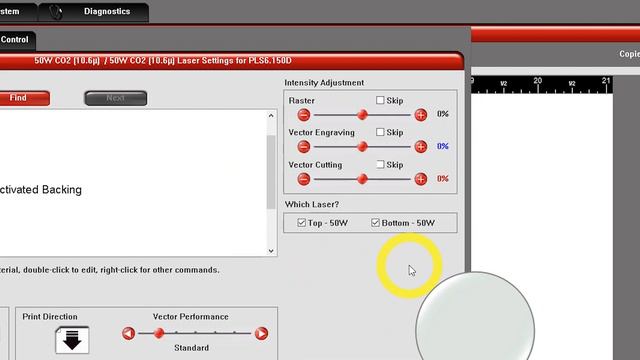
Task: Decrease Vector Engraving intensity minus button
Action: [x=304, y=147]
